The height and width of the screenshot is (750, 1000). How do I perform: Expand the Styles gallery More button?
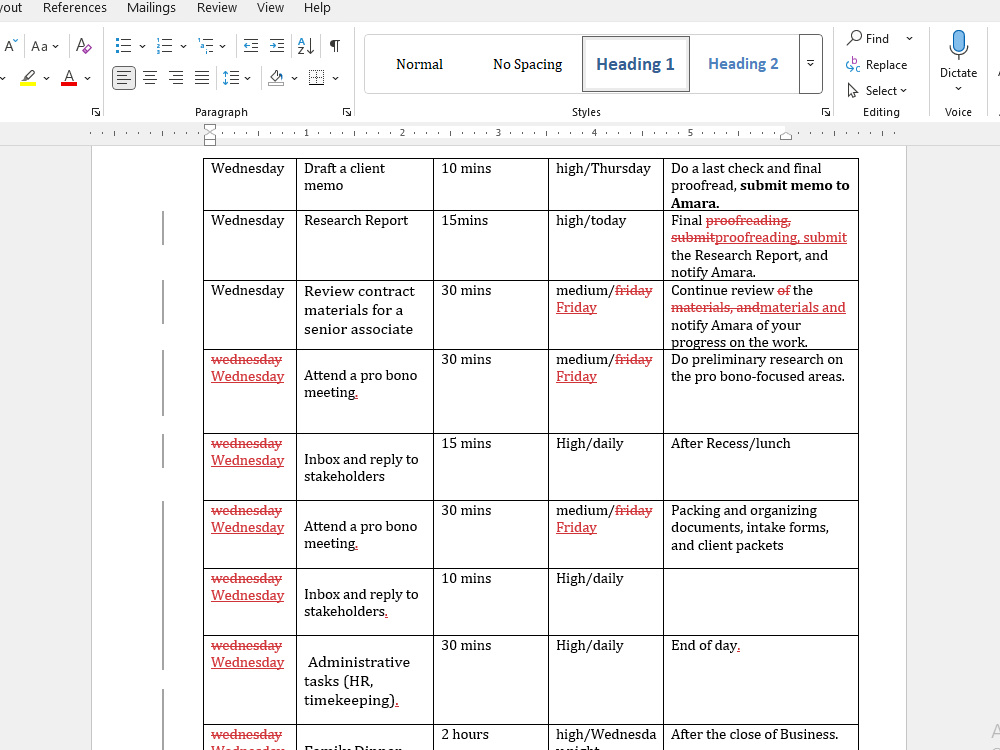coord(811,64)
